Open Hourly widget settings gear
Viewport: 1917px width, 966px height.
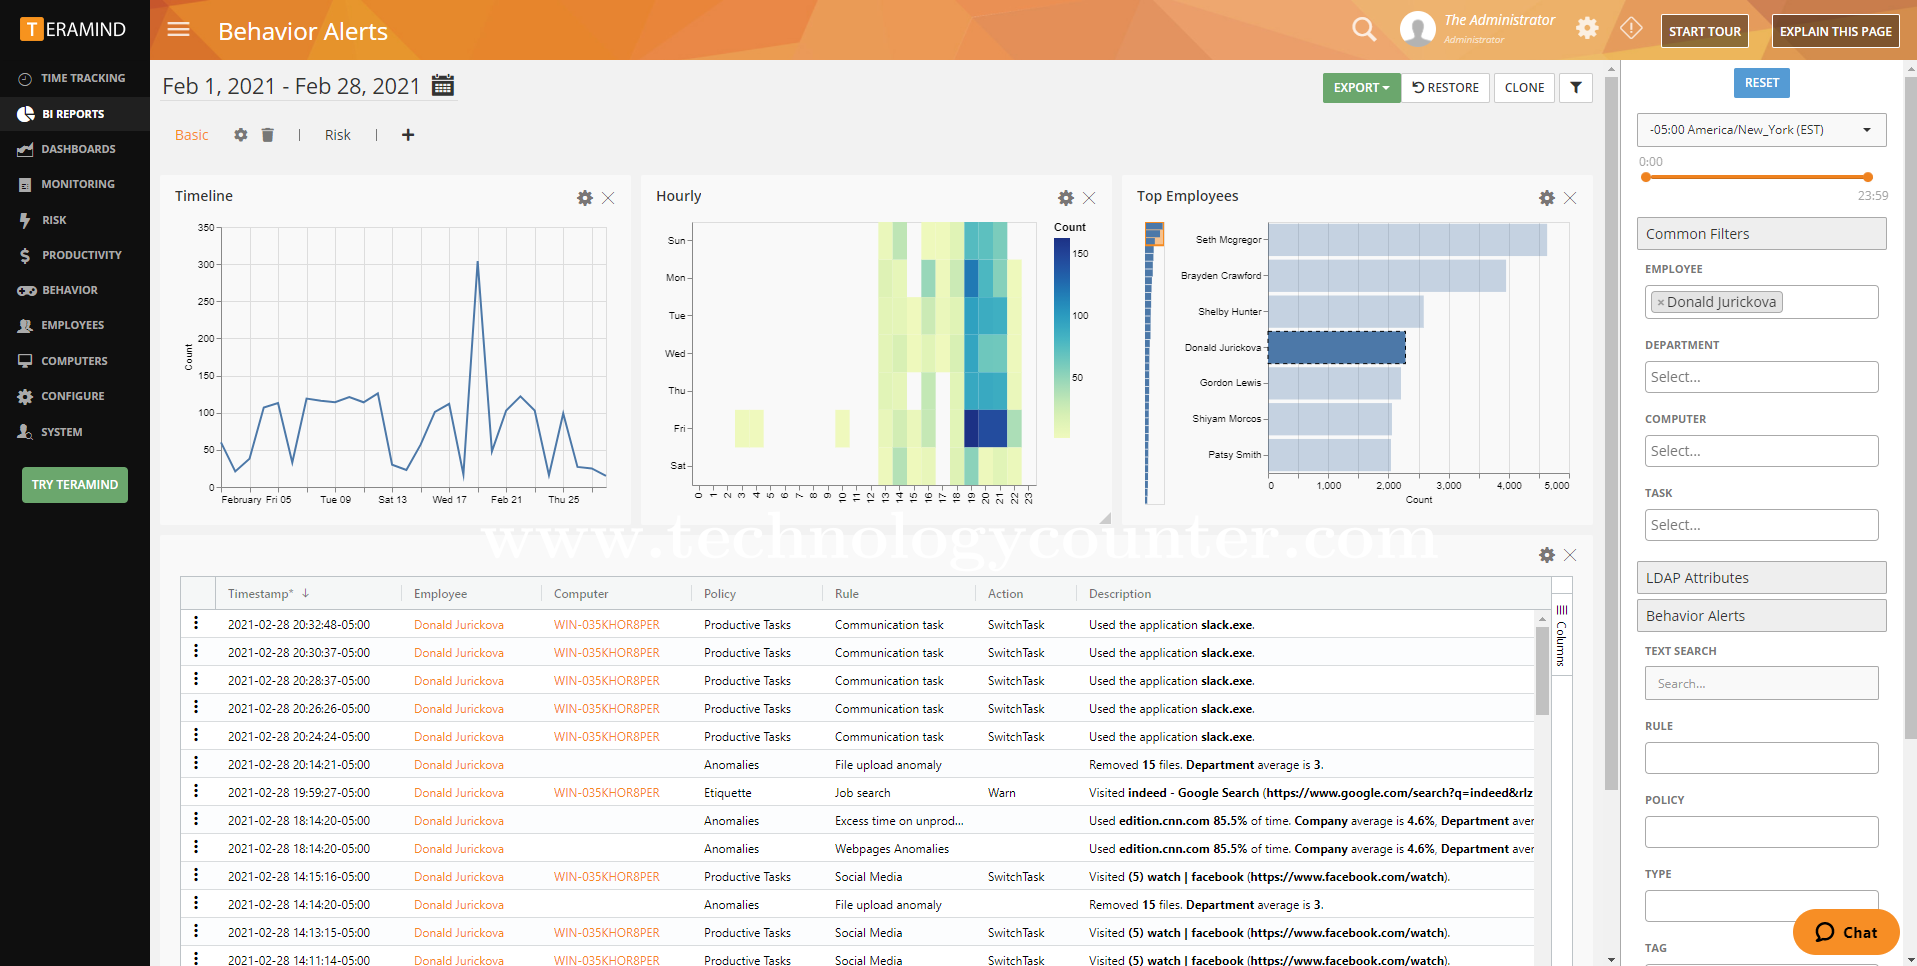pyautogui.click(x=1066, y=198)
